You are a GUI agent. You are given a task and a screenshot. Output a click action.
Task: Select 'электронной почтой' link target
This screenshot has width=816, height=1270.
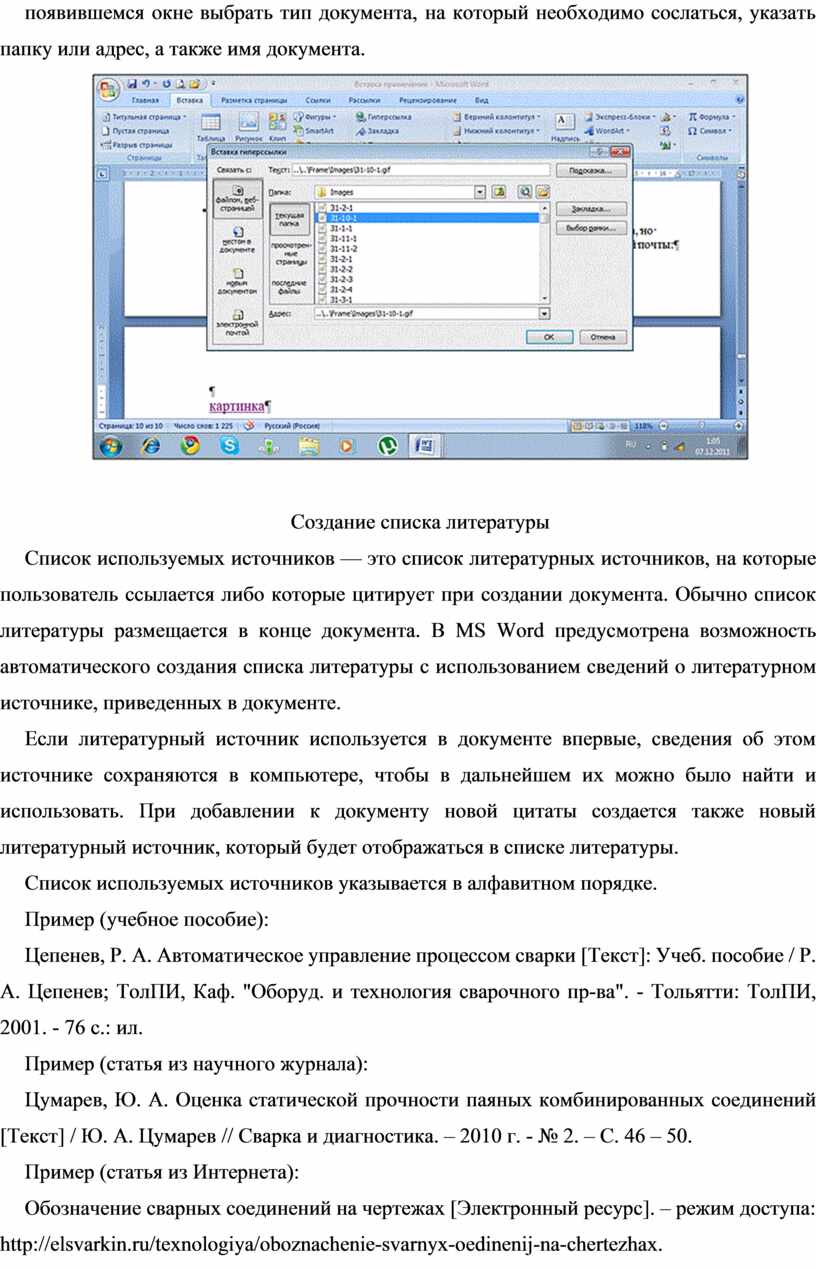(238, 324)
